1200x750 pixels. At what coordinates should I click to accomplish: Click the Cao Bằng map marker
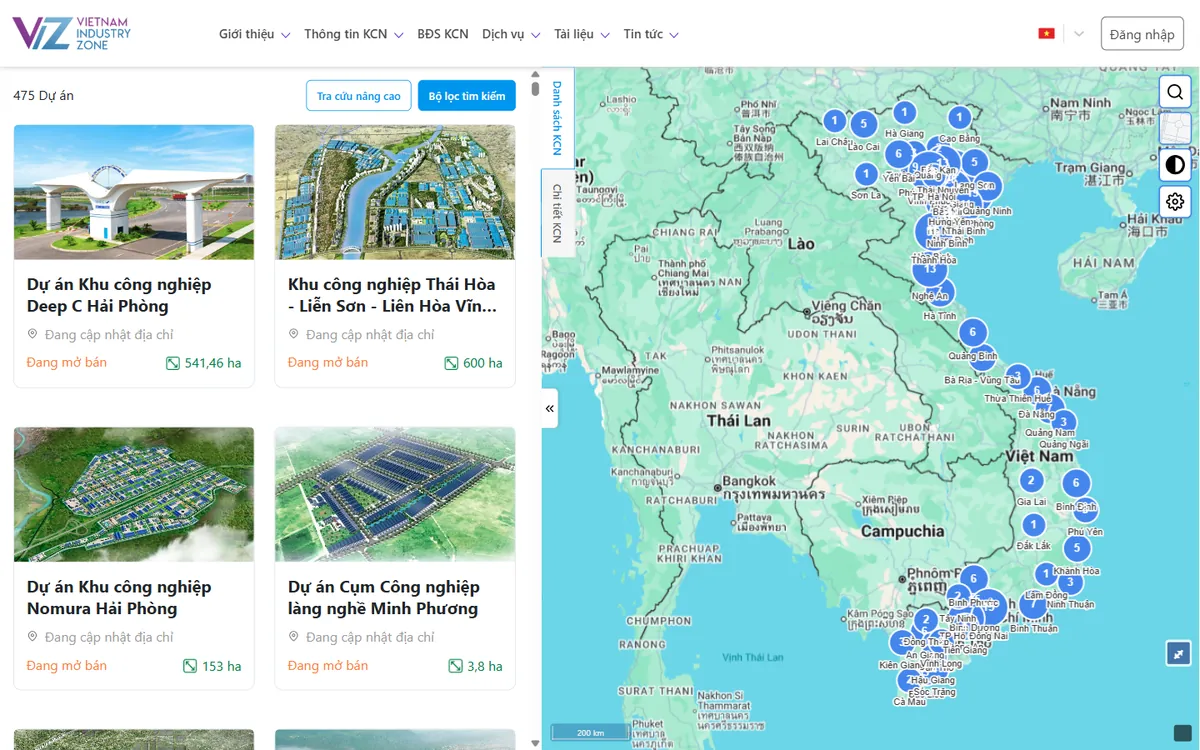coord(959,118)
